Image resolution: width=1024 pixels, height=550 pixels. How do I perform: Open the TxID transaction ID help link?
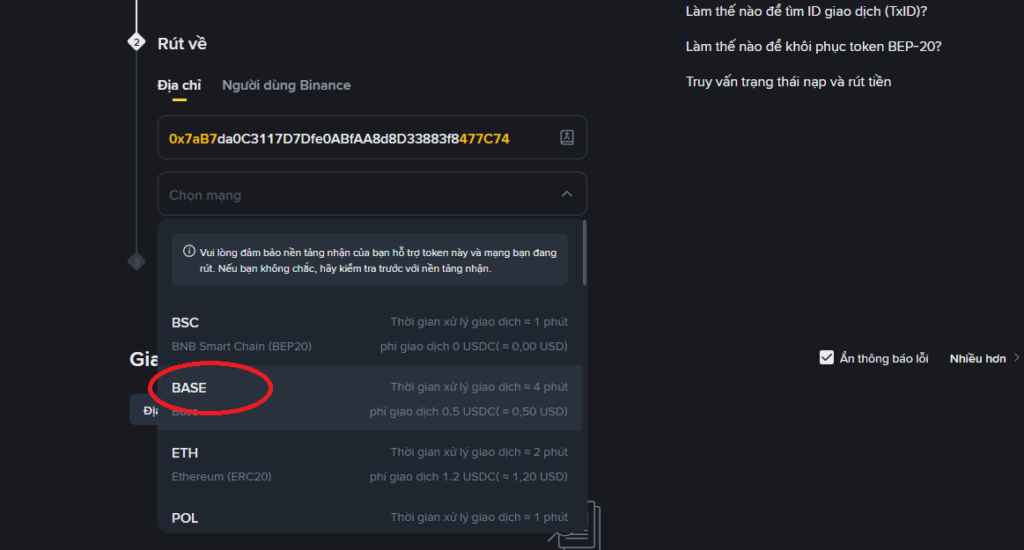pyautogui.click(x=806, y=11)
